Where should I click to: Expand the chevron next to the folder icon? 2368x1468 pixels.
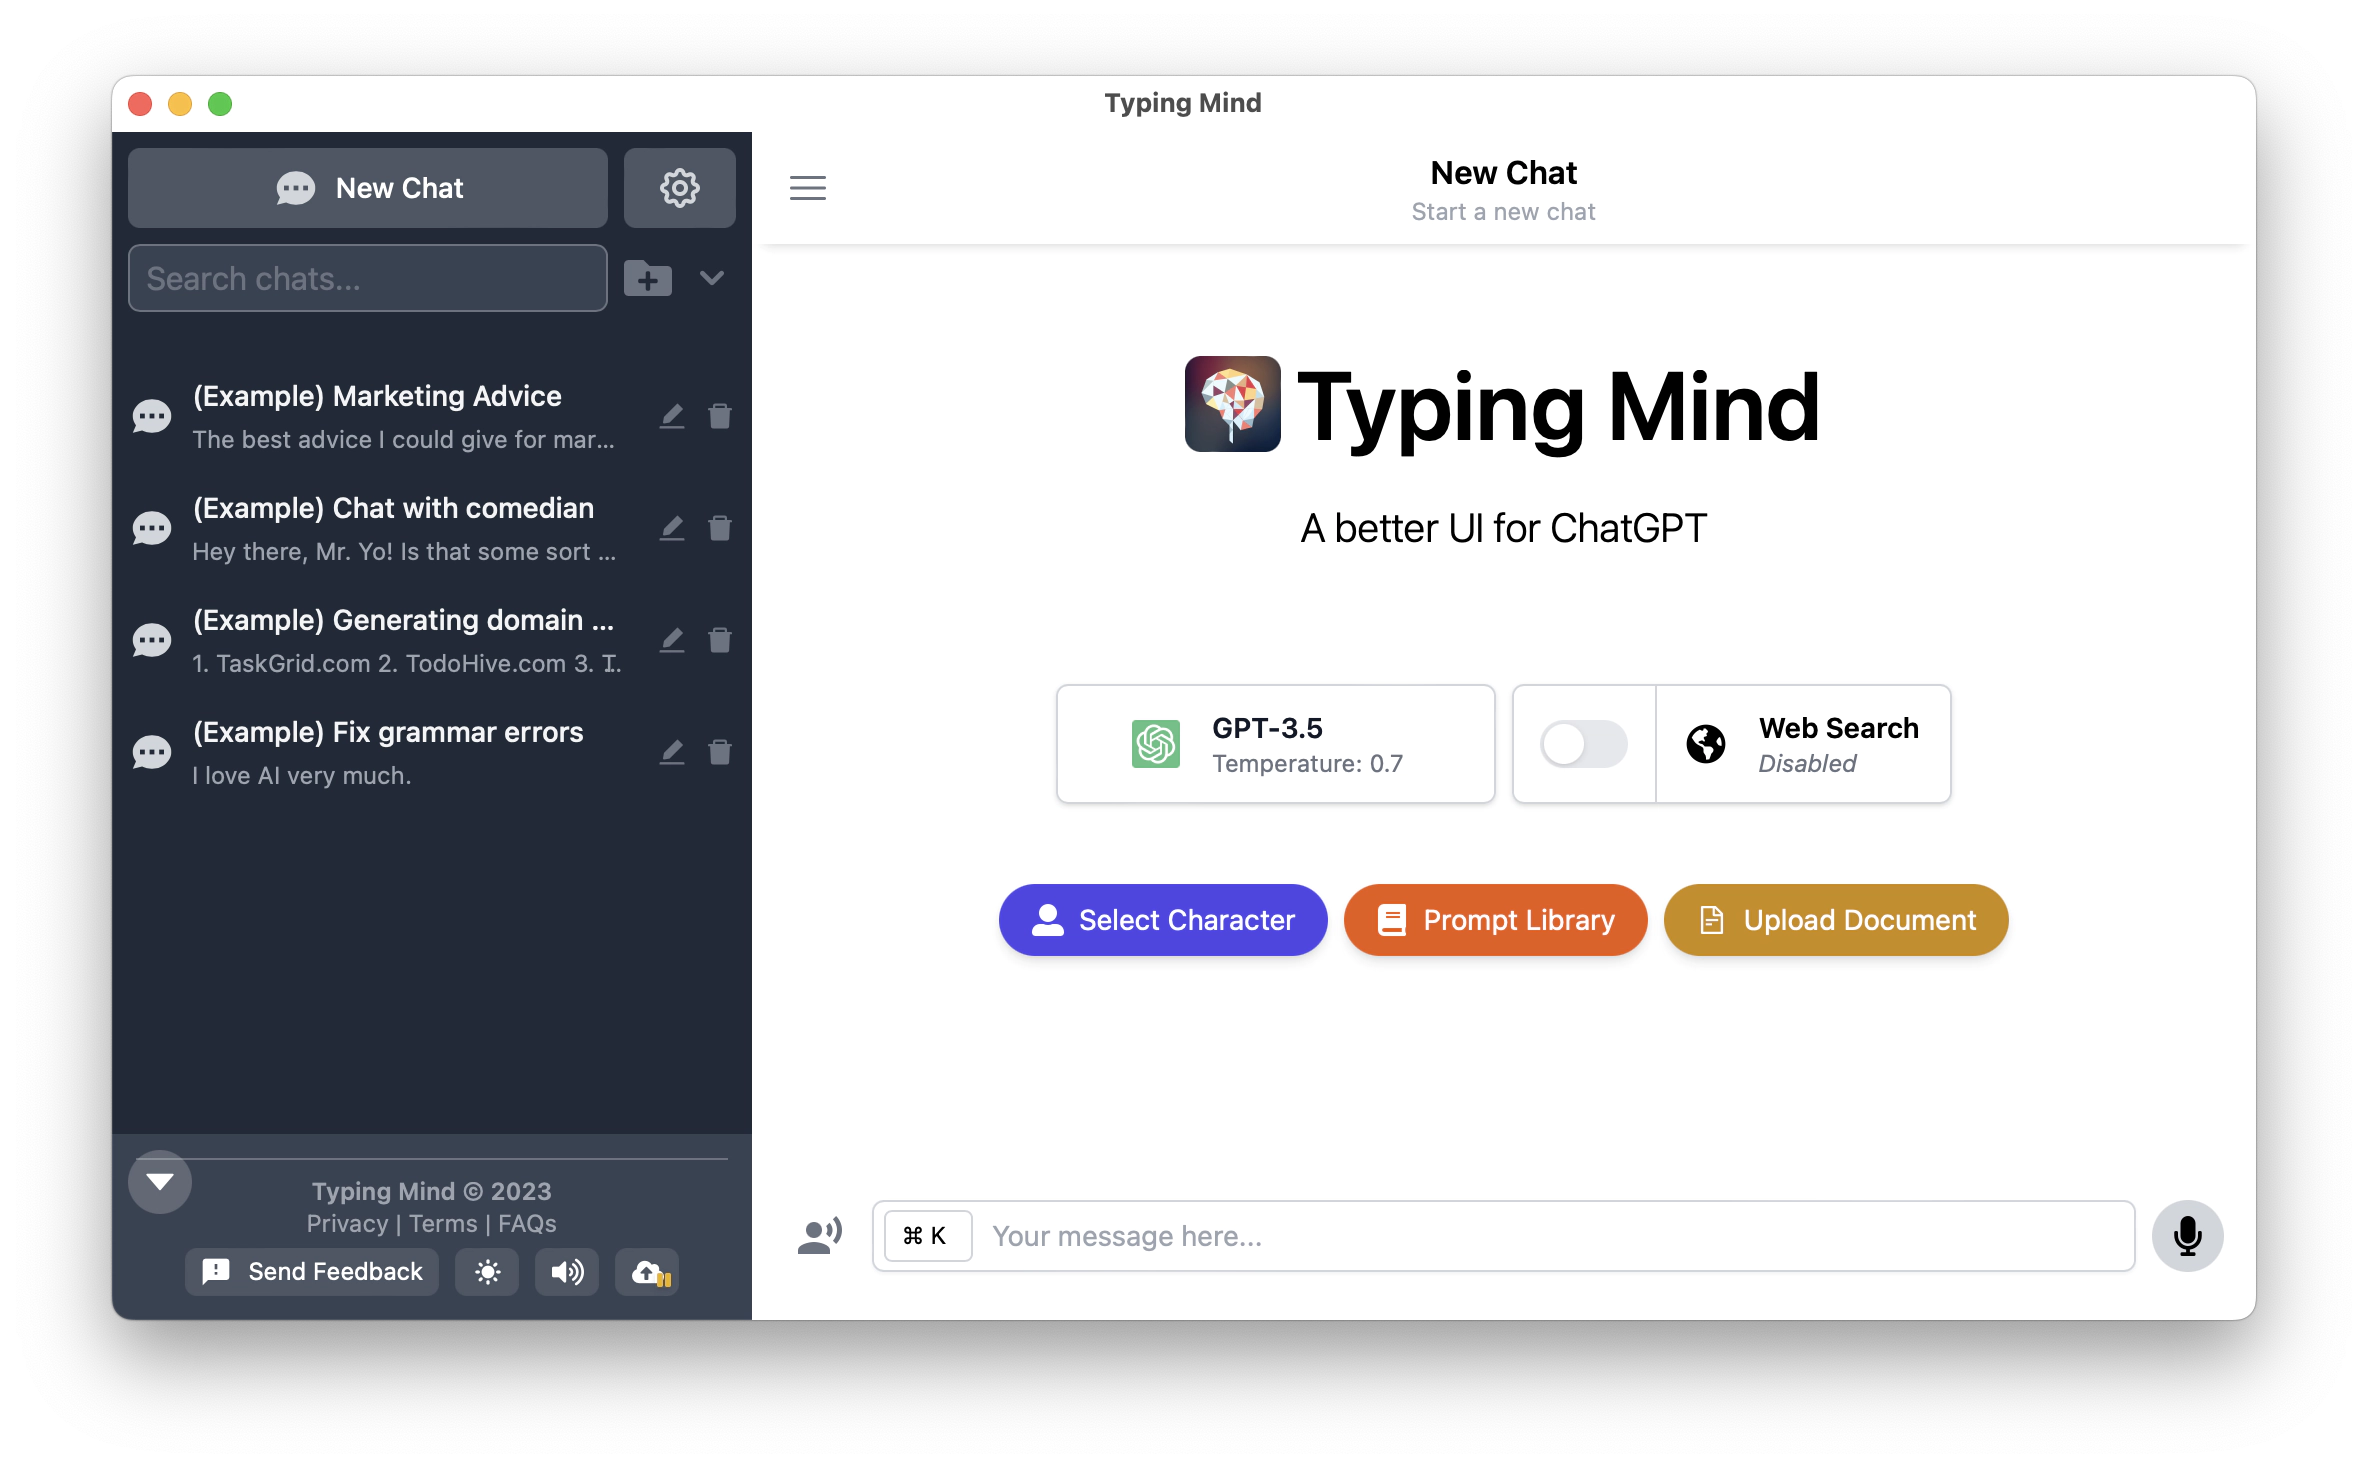click(712, 278)
